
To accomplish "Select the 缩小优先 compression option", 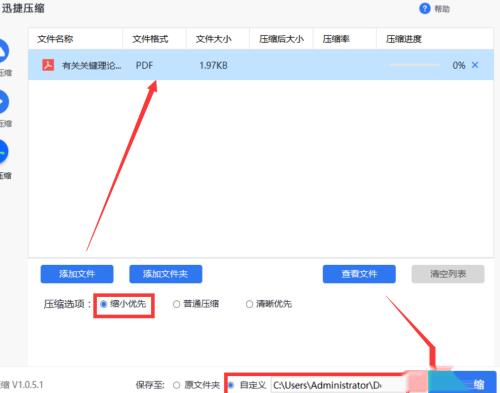I will pyautogui.click(x=123, y=304).
